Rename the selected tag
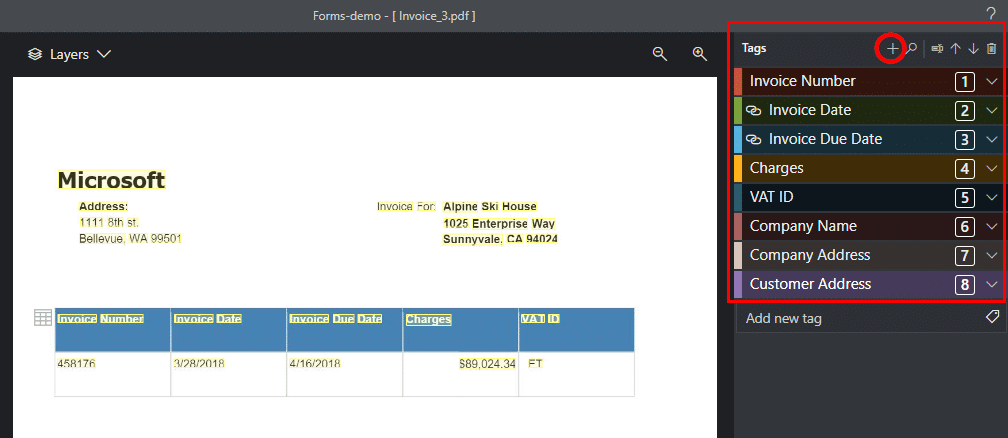Viewport: 1008px width, 438px height. click(x=937, y=48)
